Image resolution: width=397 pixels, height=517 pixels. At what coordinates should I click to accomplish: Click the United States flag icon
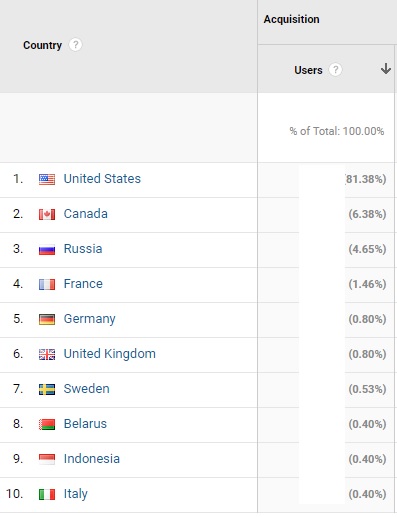(47, 179)
